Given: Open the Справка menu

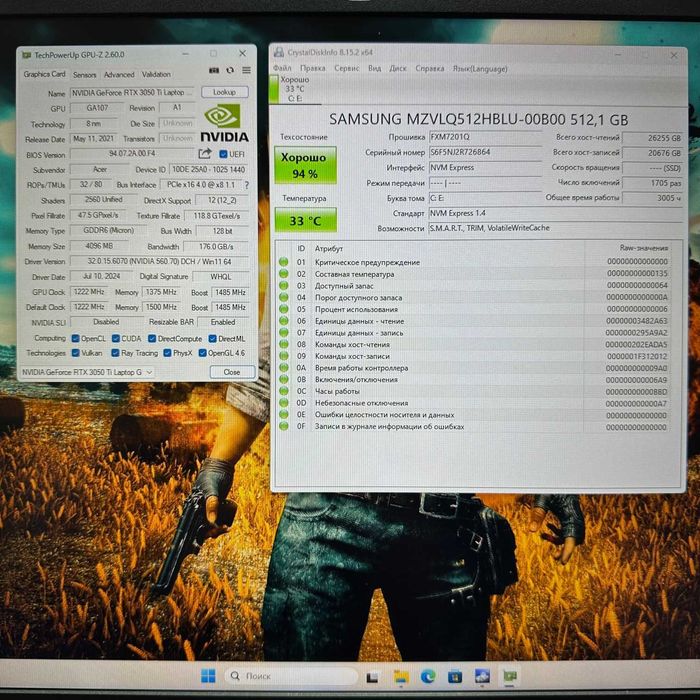Looking at the screenshot, I should click(429, 68).
